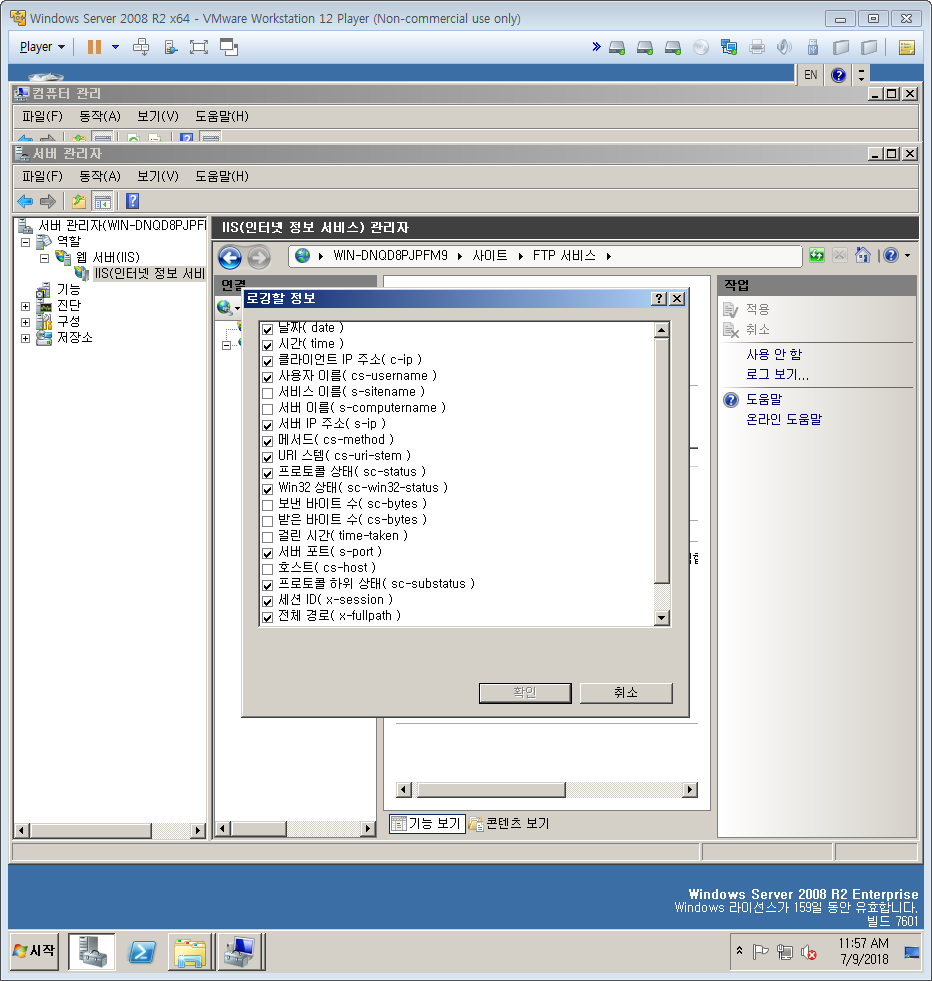Select IIS(인터넷 정보 서비스) tree item
Screen dimensions: 932x981
pos(149,273)
